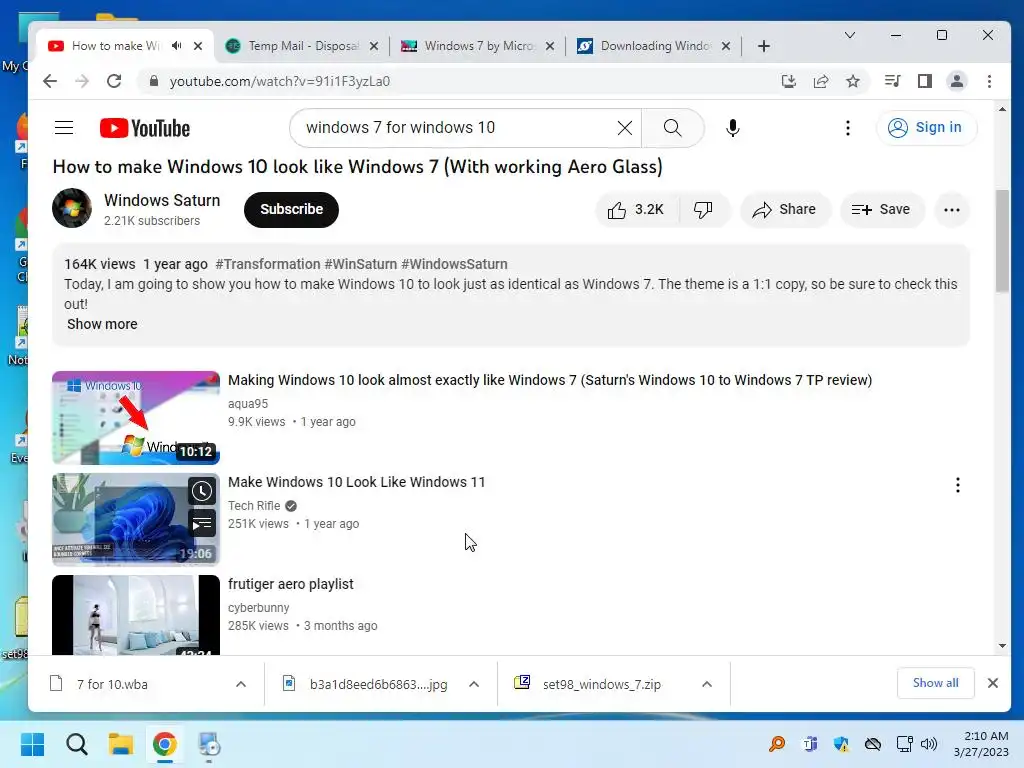Open set98_windows_7.zip download
The height and width of the screenshot is (768, 1024).
pos(601,684)
